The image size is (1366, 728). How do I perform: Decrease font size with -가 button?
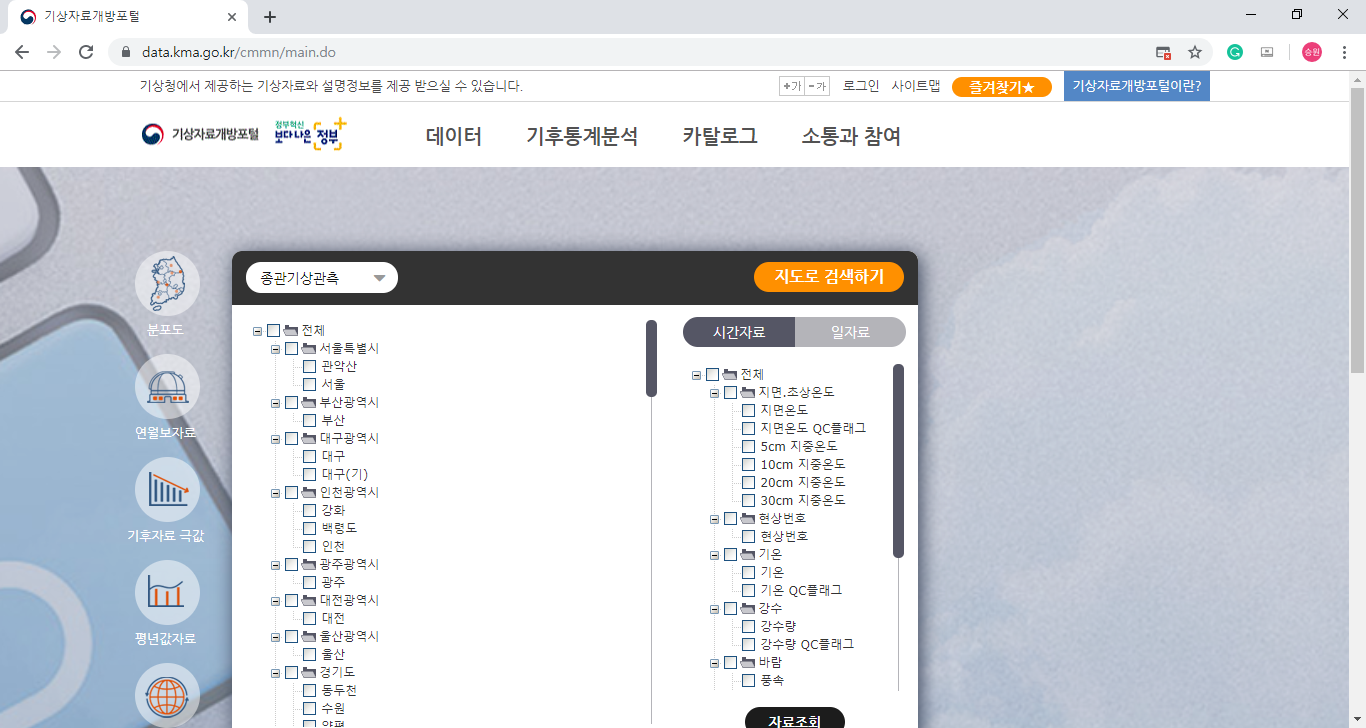(x=817, y=86)
